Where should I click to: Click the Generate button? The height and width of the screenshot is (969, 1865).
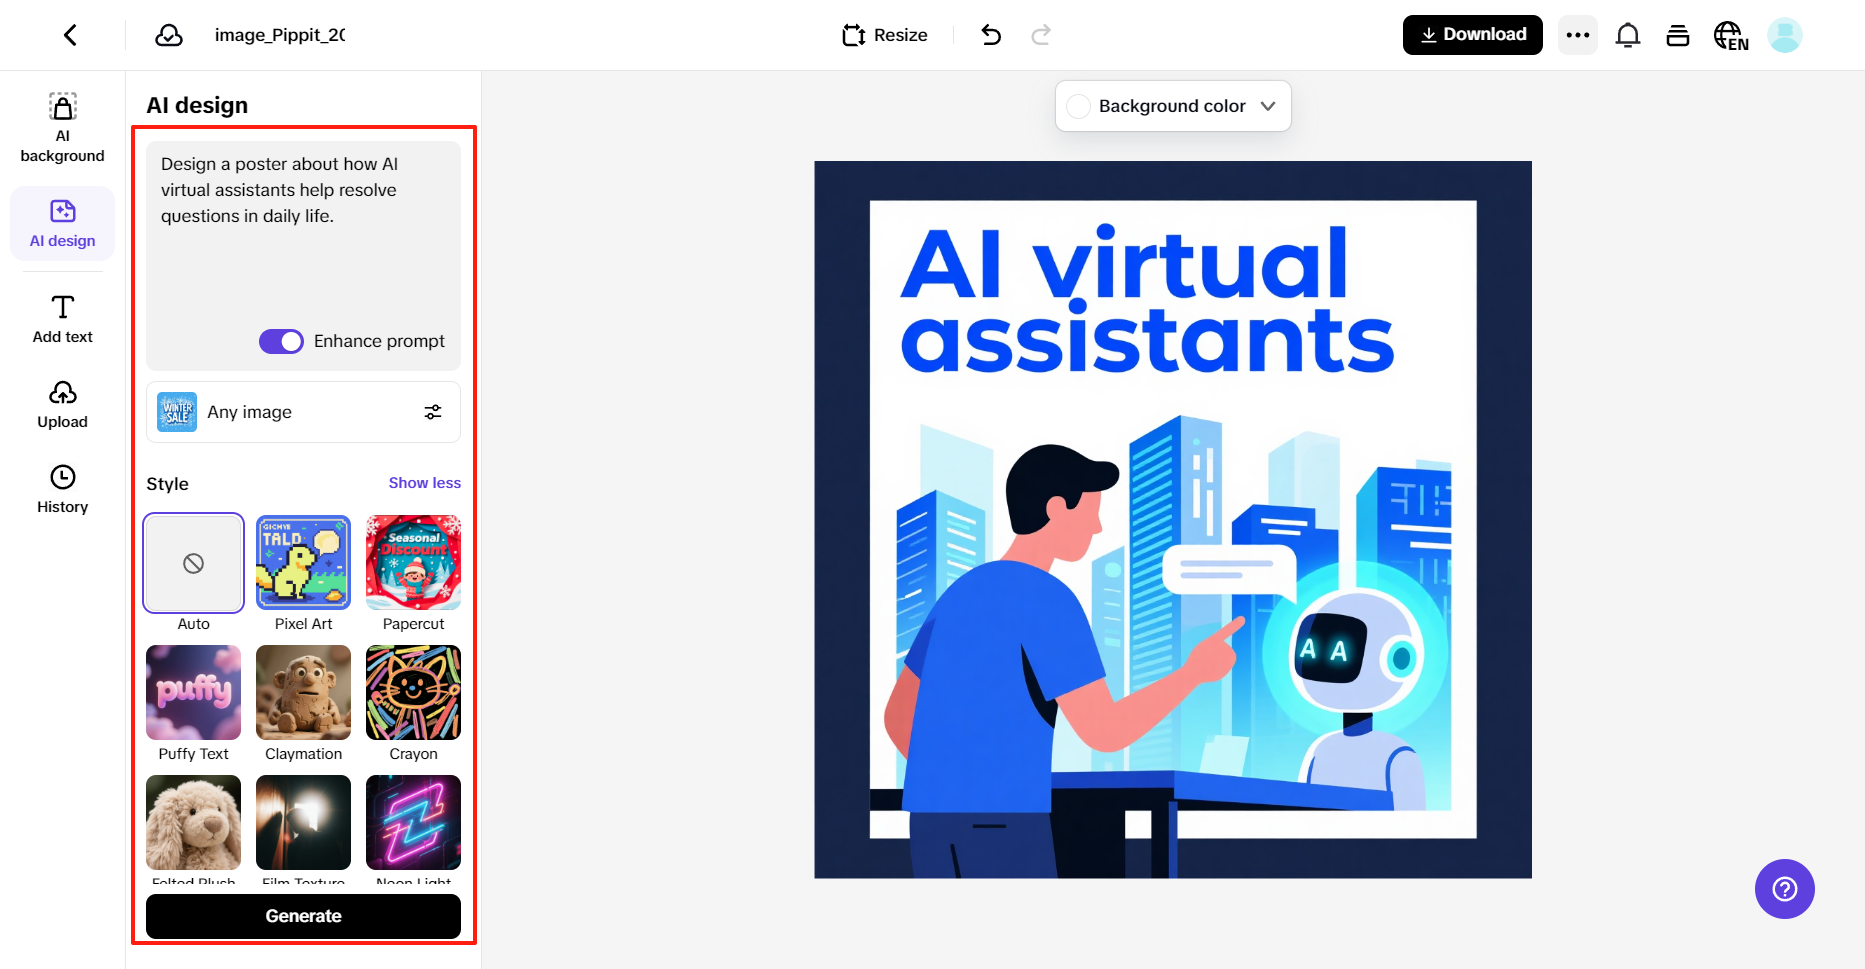click(303, 916)
